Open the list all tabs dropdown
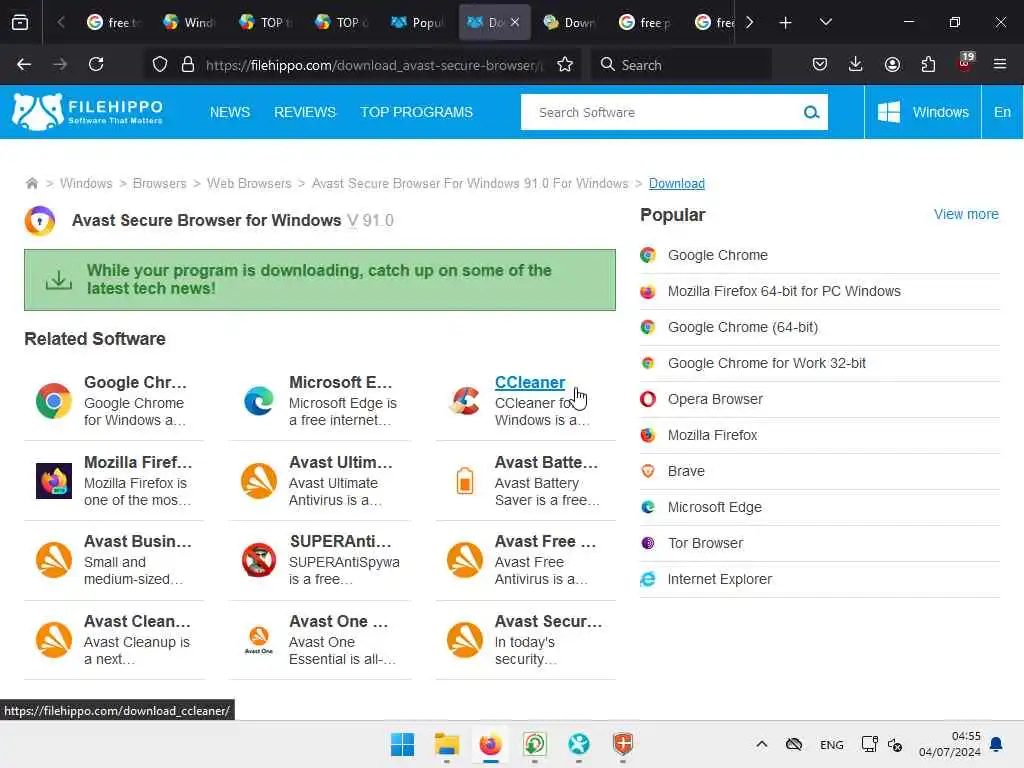This screenshot has height=768, width=1024. tap(825, 22)
